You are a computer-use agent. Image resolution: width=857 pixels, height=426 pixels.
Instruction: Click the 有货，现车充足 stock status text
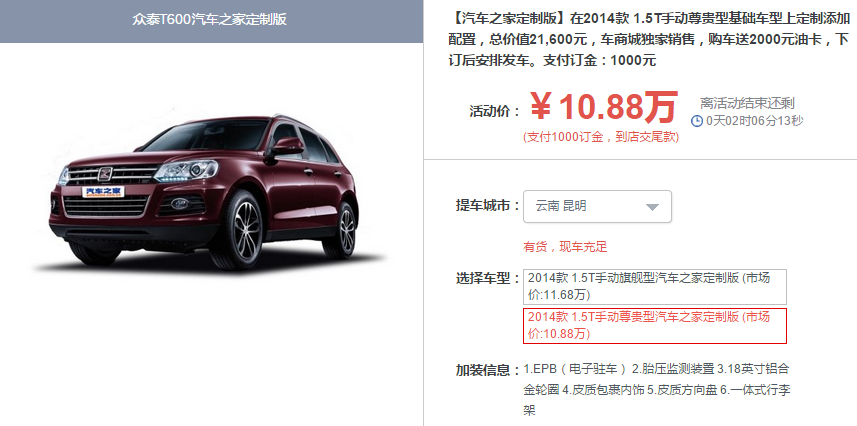coord(565,247)
